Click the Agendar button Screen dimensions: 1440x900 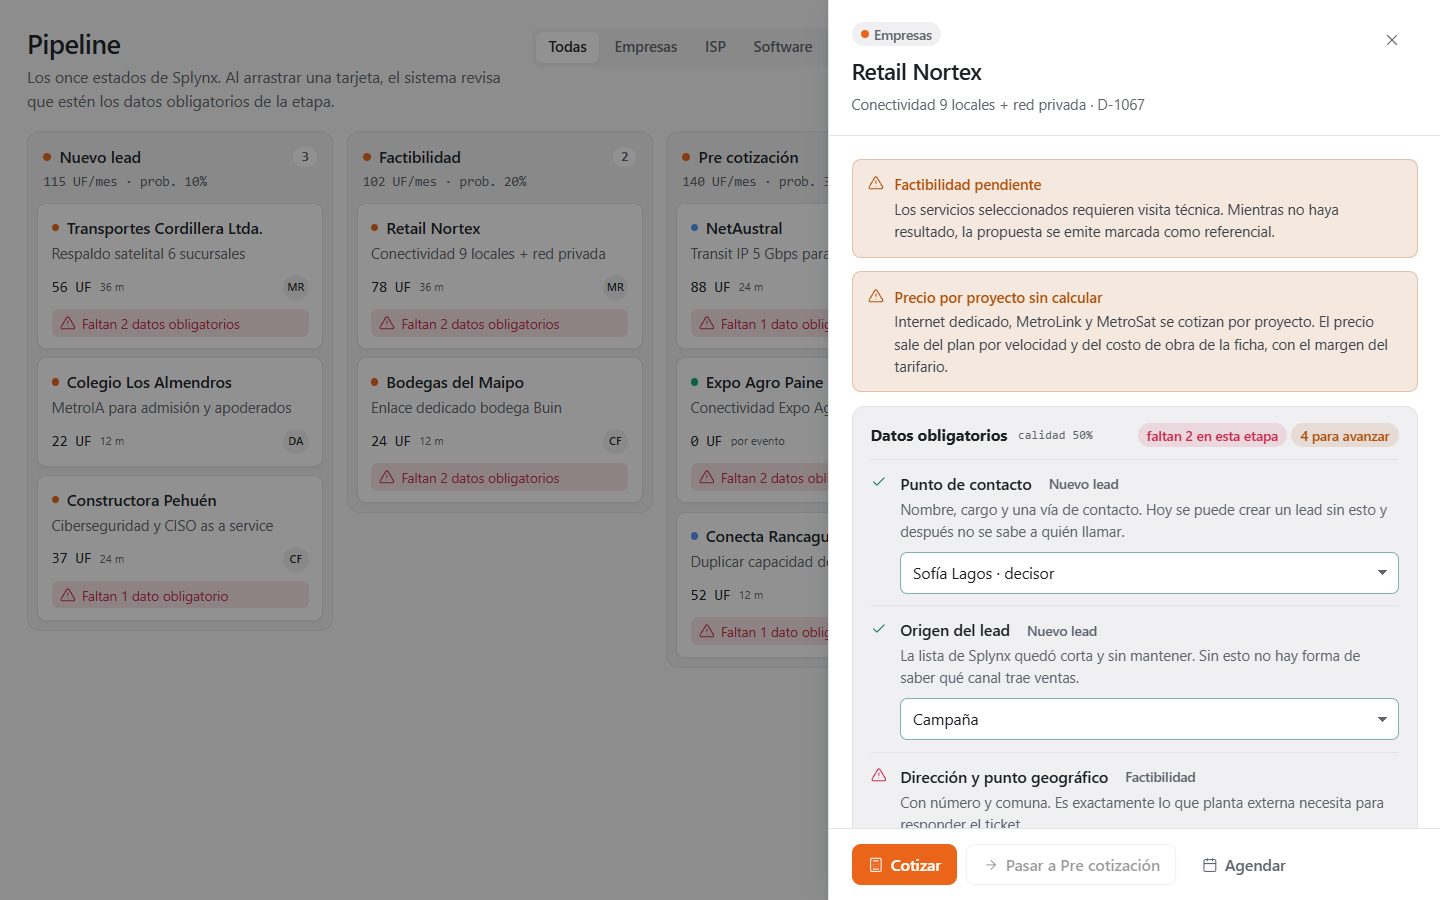1243,865
